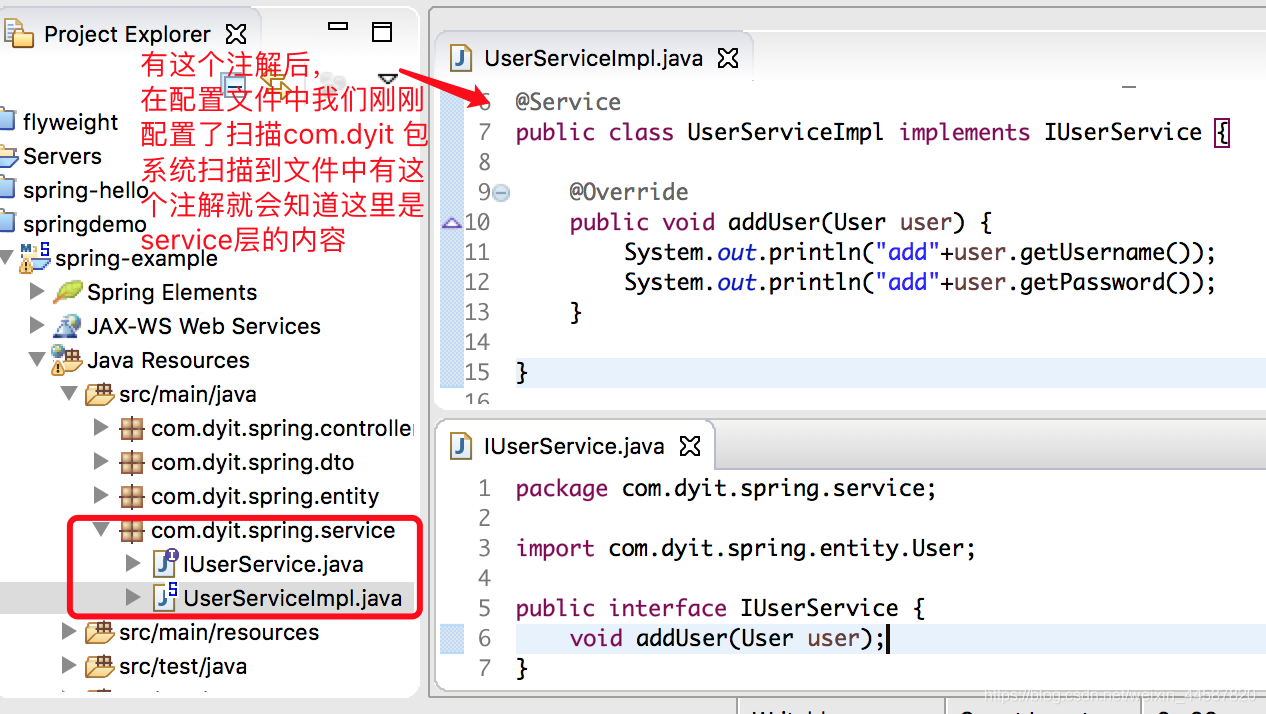Select the src/test/java folder label
The image size is (1266, 714).
coord(183,666)
